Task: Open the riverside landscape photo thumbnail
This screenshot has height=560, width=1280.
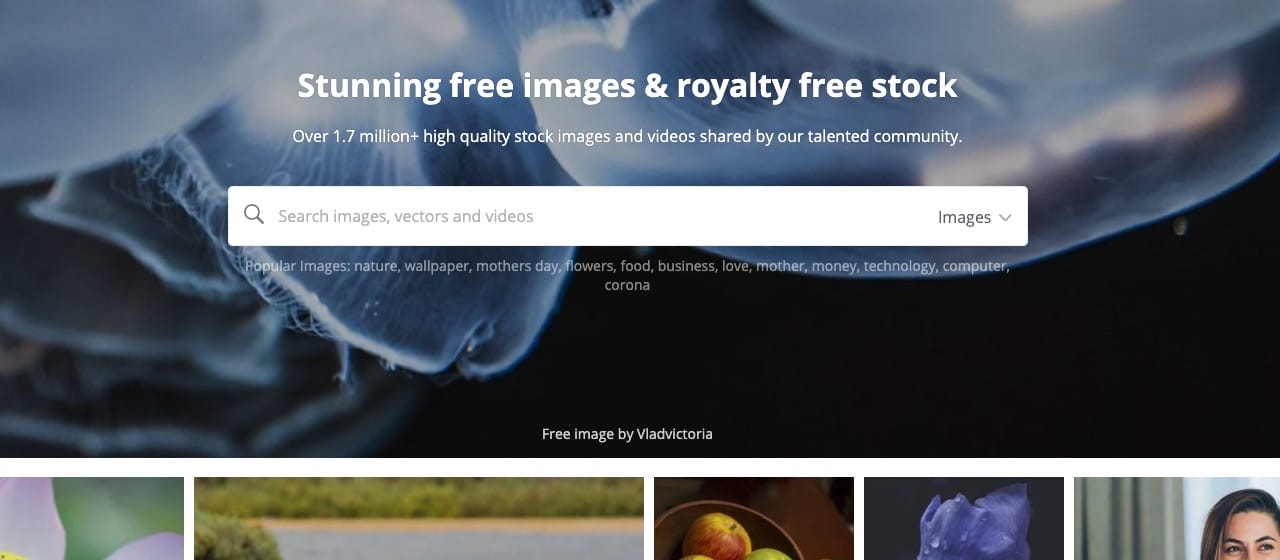Action: 419,518
